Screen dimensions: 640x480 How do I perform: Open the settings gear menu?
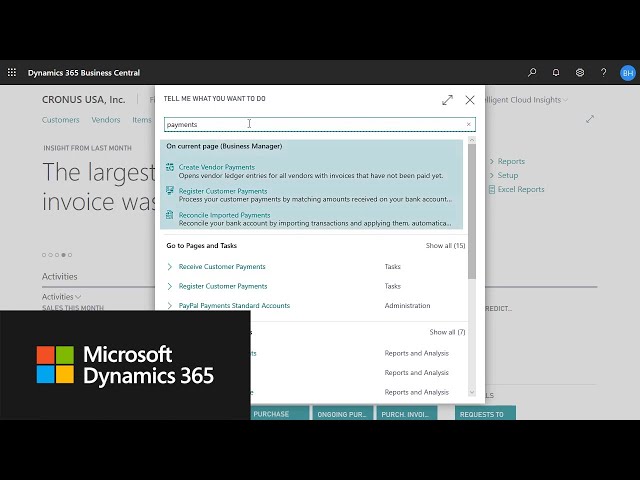pyautogui.click(x=580, y=73)
